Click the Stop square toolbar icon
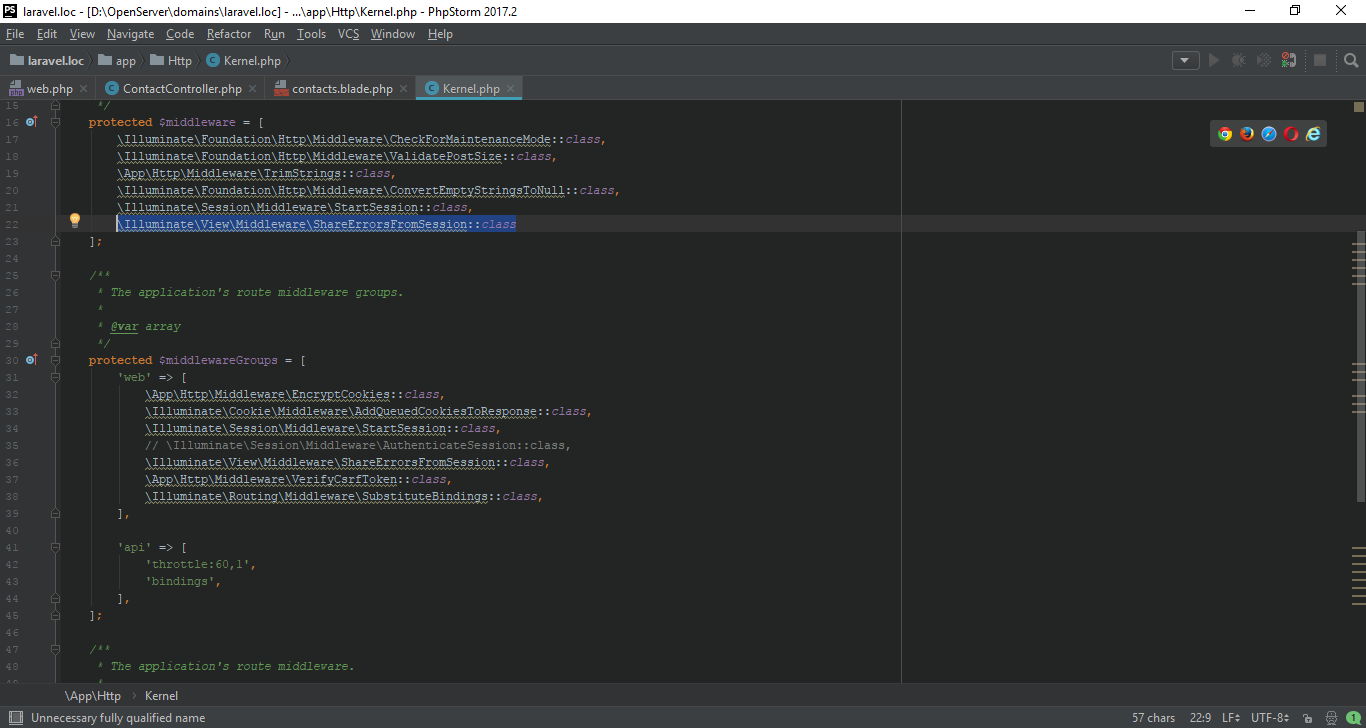 tap(1320, 60)
